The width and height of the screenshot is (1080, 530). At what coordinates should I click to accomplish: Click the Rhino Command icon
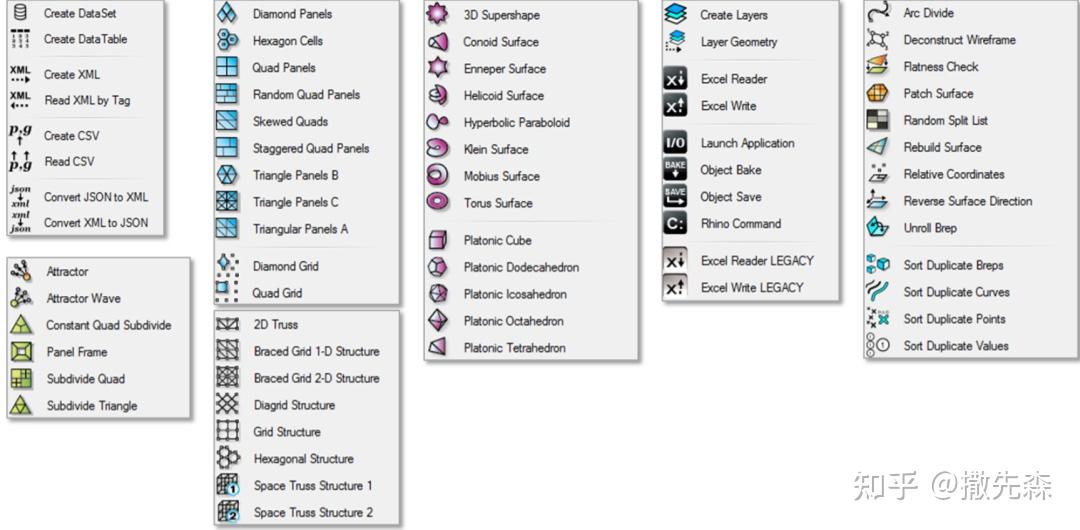pos(675,223)
